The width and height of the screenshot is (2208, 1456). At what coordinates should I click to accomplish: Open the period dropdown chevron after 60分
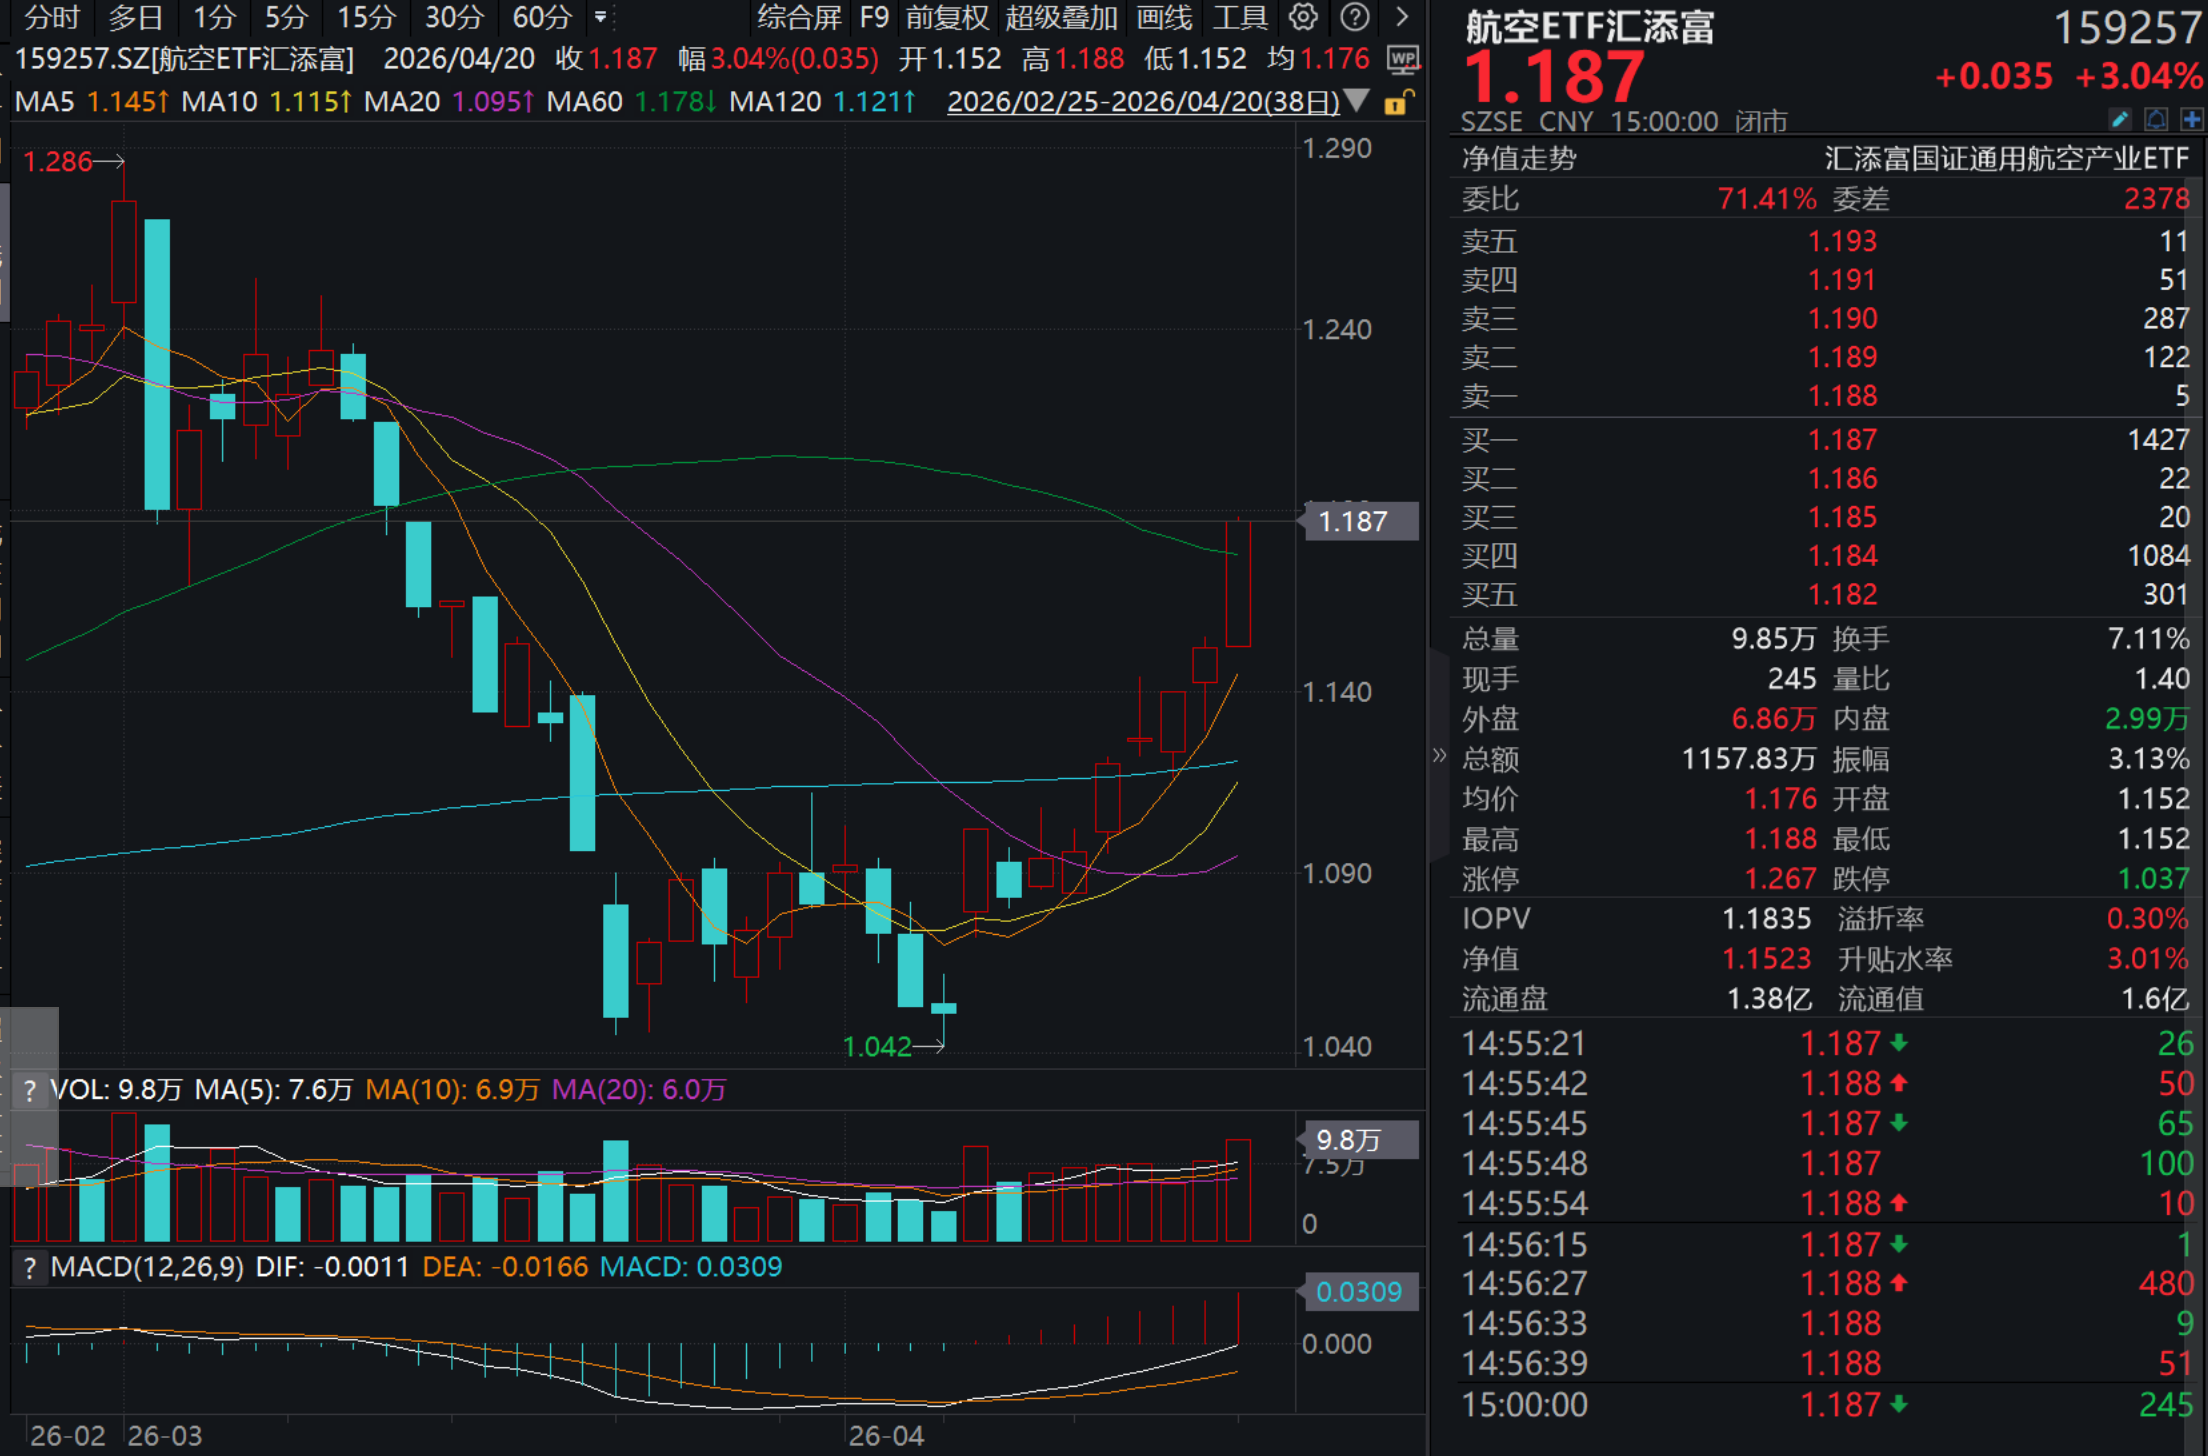pos(598,17)
